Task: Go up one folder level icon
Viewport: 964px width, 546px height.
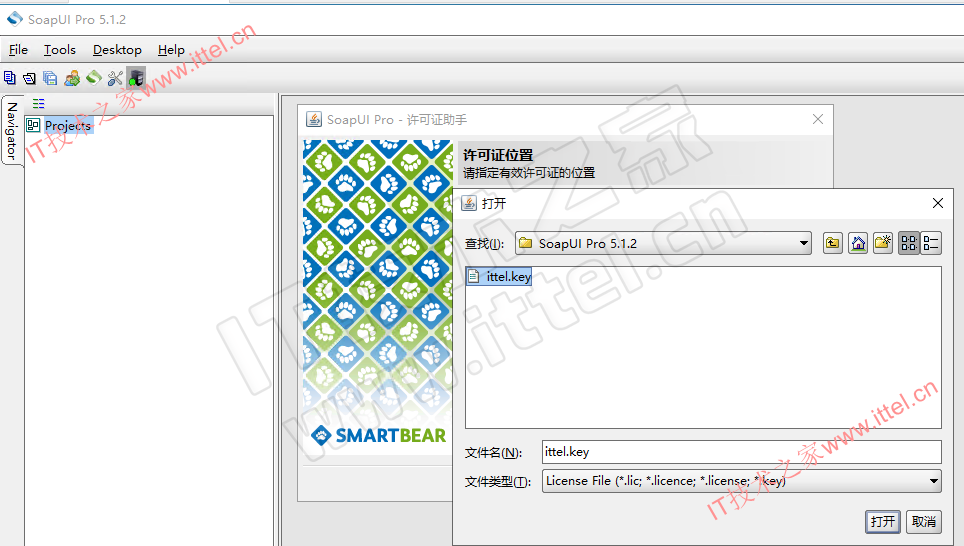Action: 833,243
